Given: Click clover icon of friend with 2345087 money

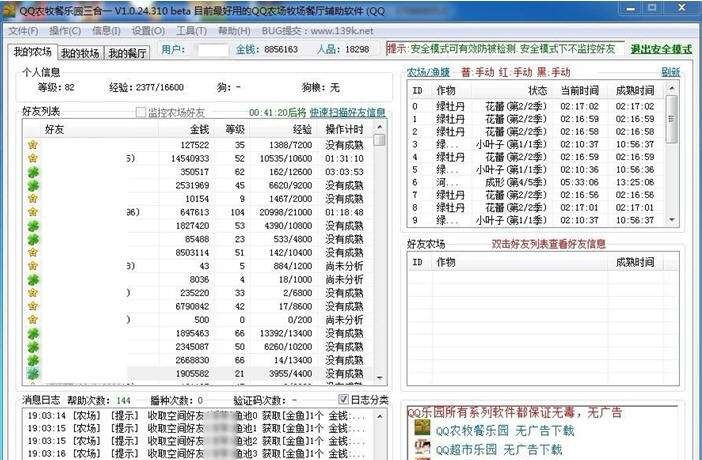Looking at the screenshot, I should pyautogui.click(x=33, y=347).
